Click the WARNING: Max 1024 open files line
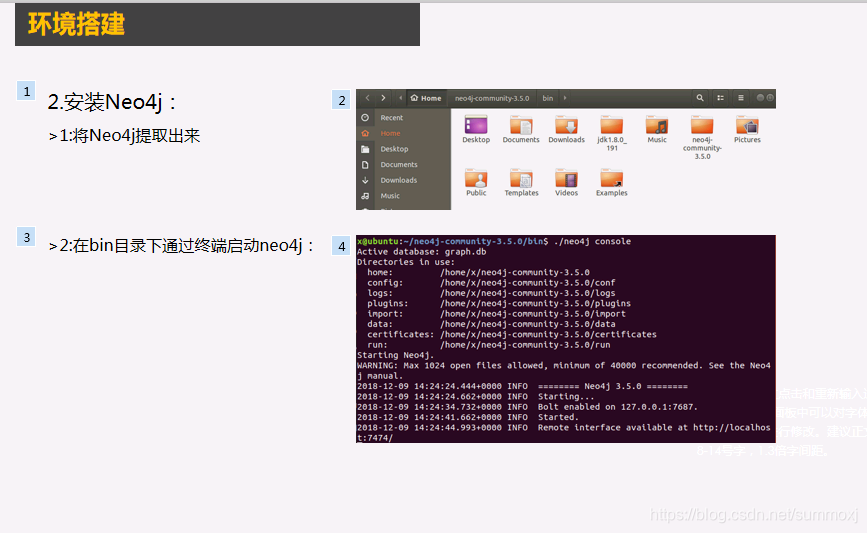This screenshot has width=867, height=533. pos(563,370)
